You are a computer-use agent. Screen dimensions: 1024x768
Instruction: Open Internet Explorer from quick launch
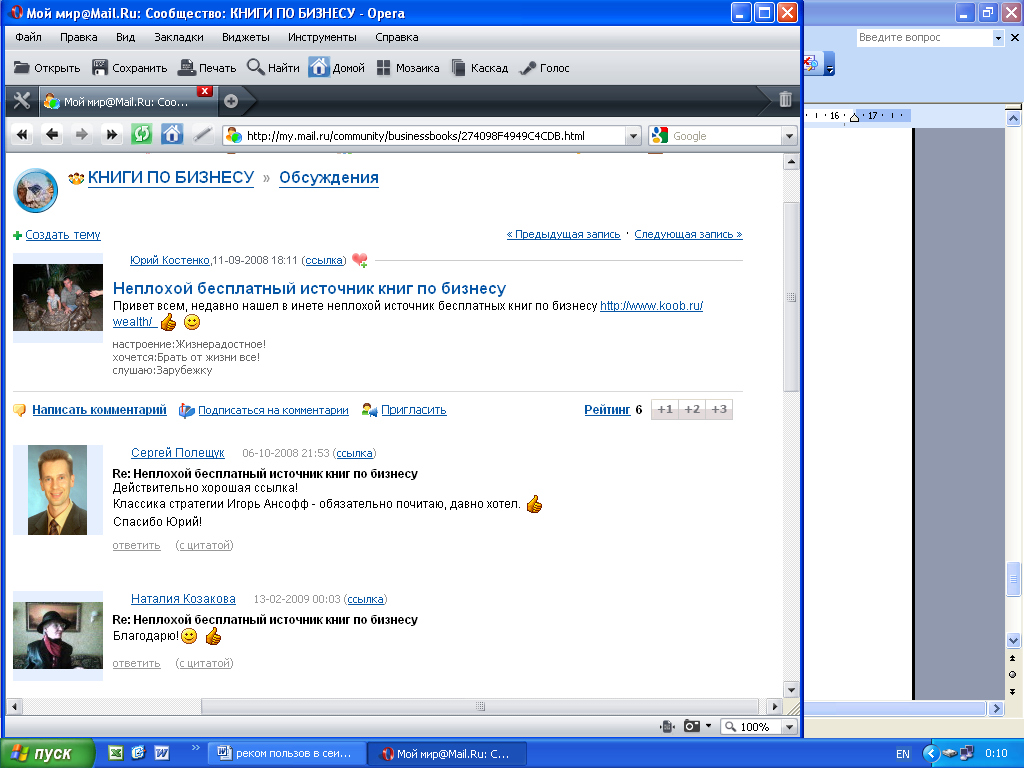click(x=138, y=754)
